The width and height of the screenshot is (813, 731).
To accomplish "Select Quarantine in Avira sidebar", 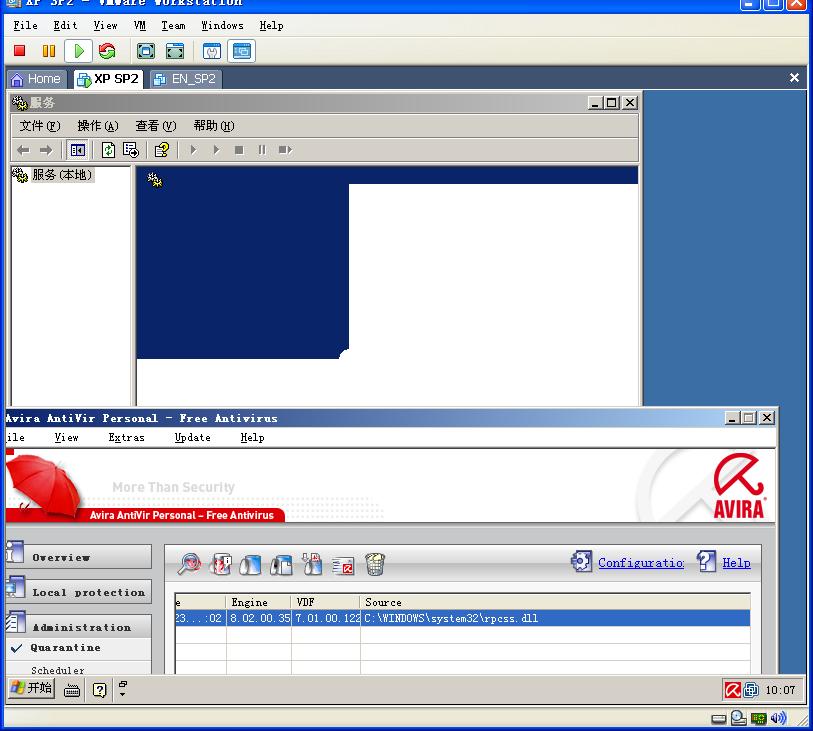I will pyautogui.click(x=65, y=648).
